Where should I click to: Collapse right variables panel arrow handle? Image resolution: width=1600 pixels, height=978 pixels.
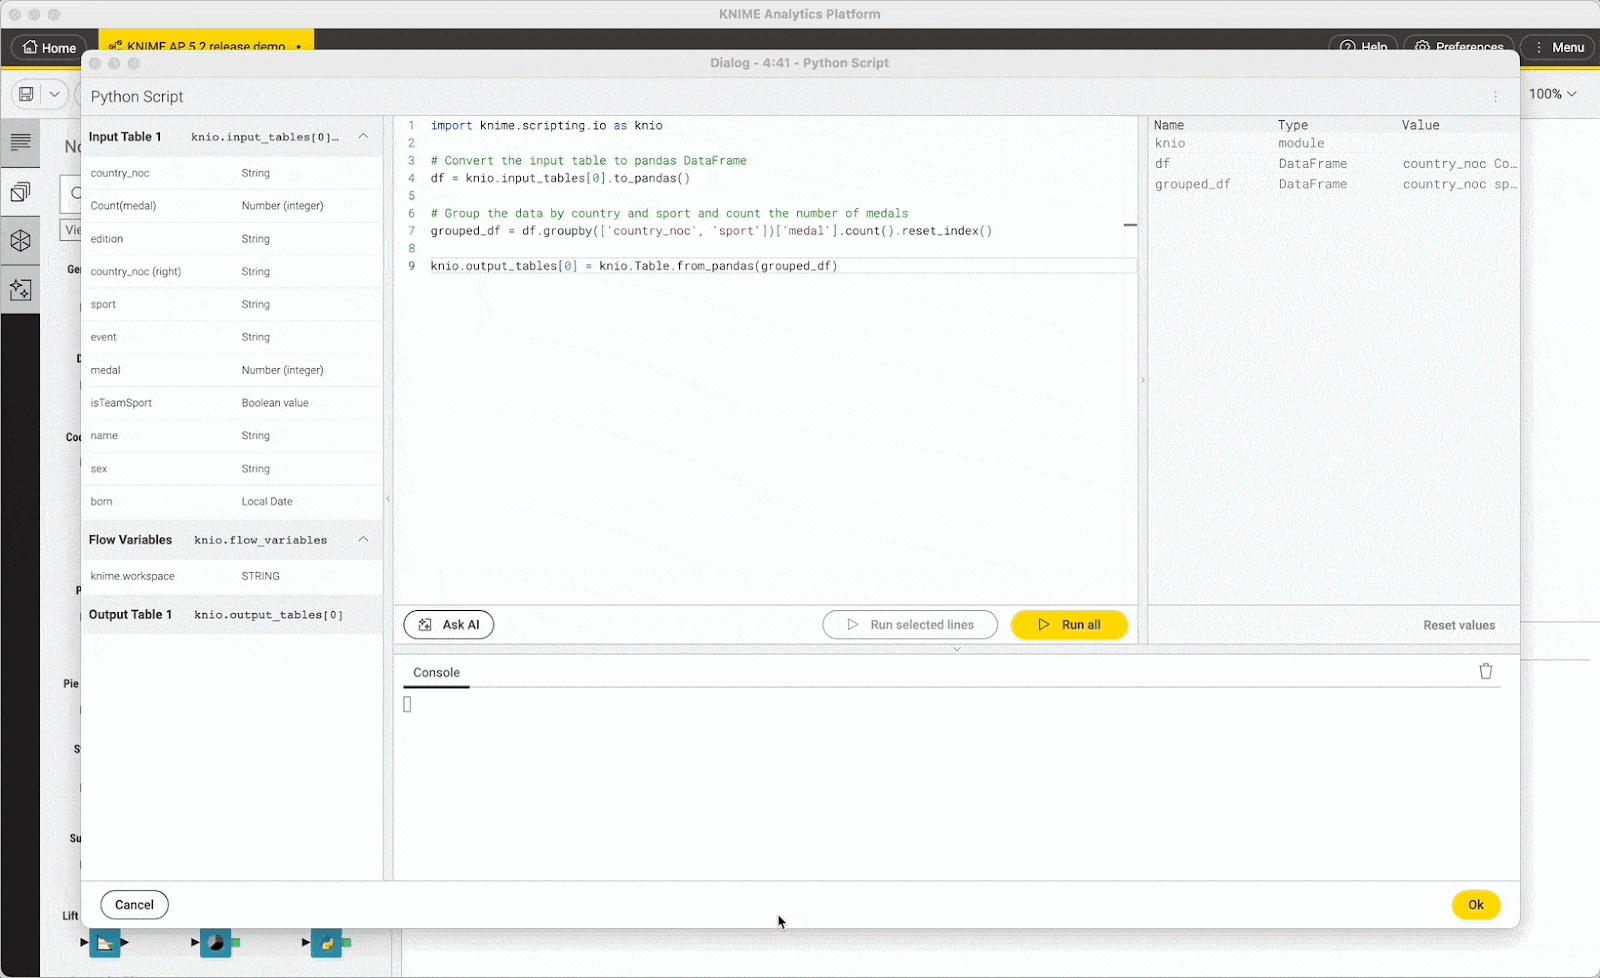(1143, 380)
